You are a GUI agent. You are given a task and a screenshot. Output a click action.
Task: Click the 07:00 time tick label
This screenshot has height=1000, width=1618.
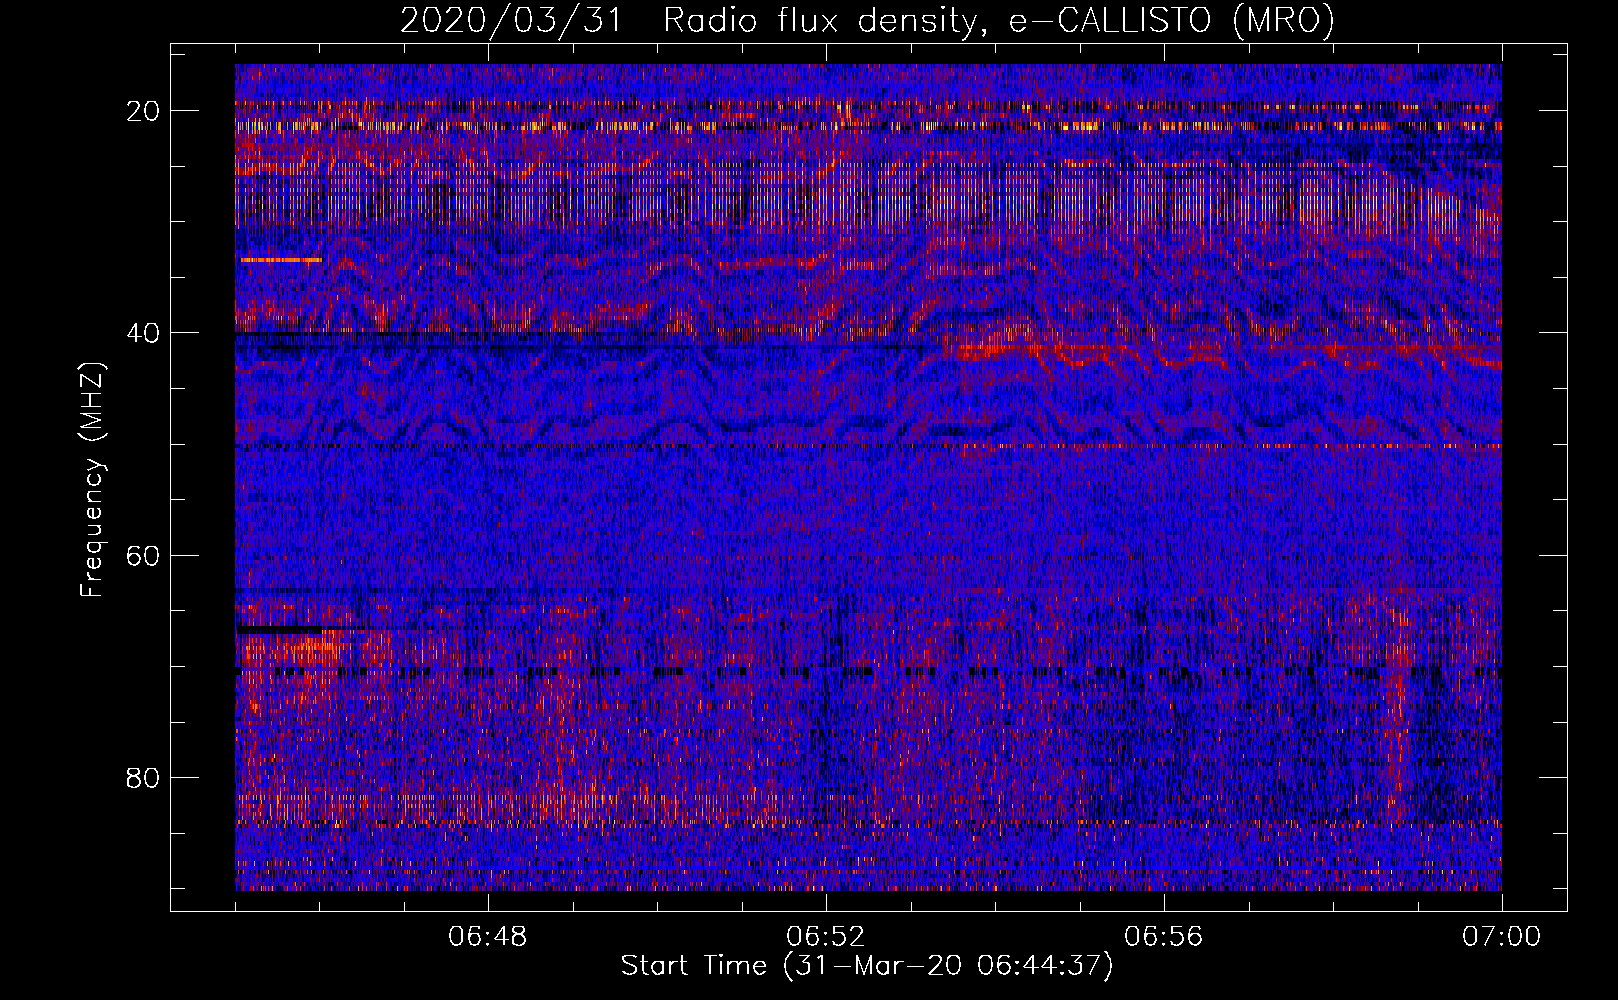point(1502,937)
